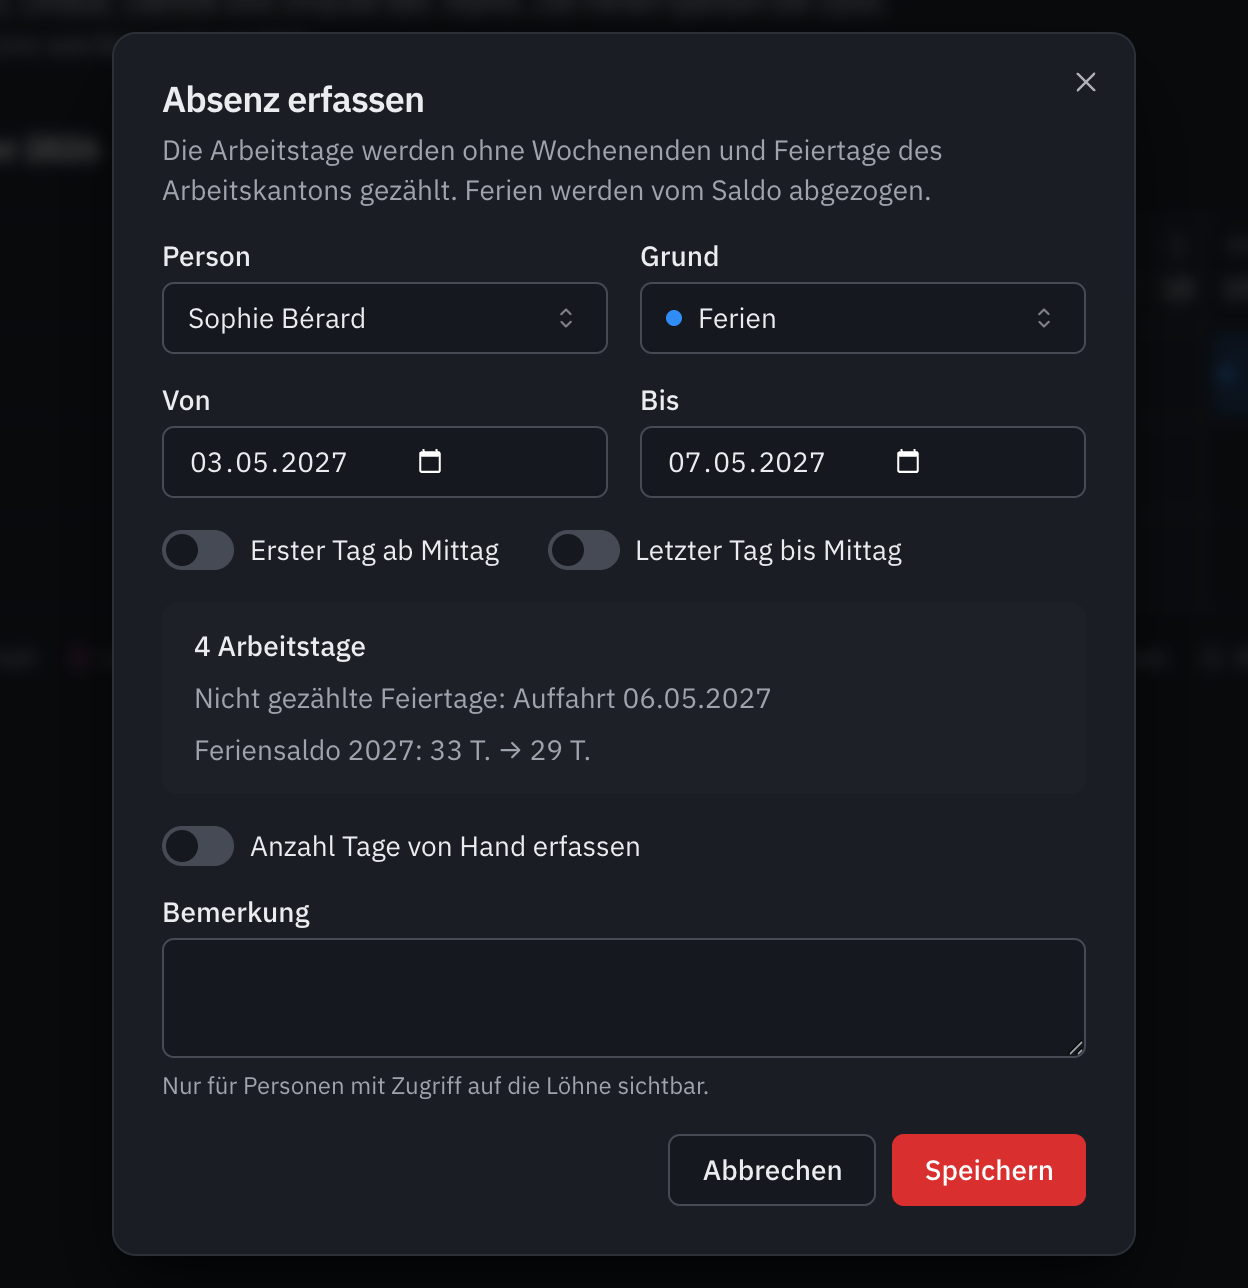Click the note 'Nur für Personen mit Zugriff' text
The image size is (1248, 1288).
click(x=436, y=1086)
